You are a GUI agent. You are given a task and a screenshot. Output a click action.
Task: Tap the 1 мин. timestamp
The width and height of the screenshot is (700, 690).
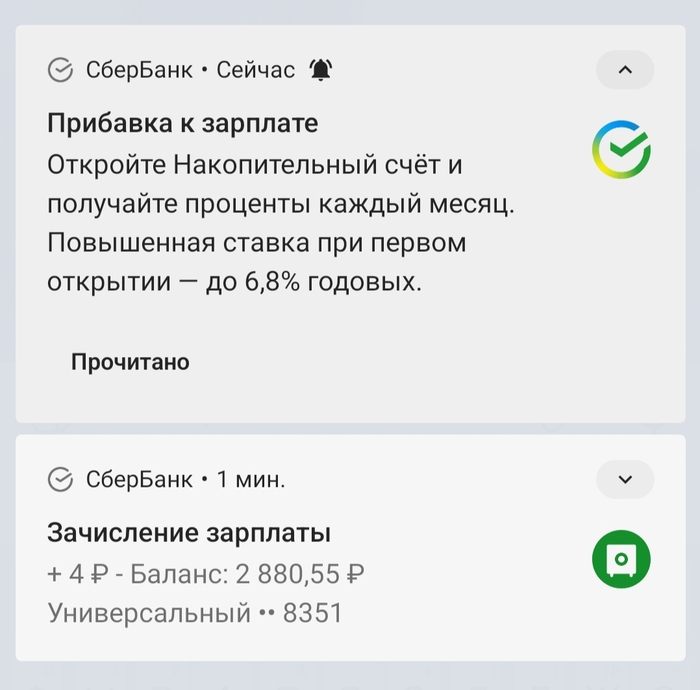coord(251,480)
